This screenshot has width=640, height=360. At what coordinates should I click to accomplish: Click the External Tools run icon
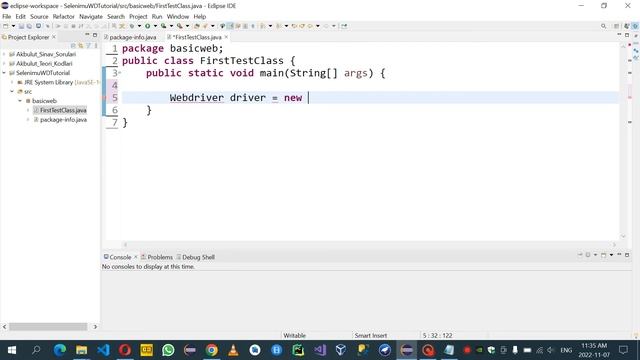[179, 26]
